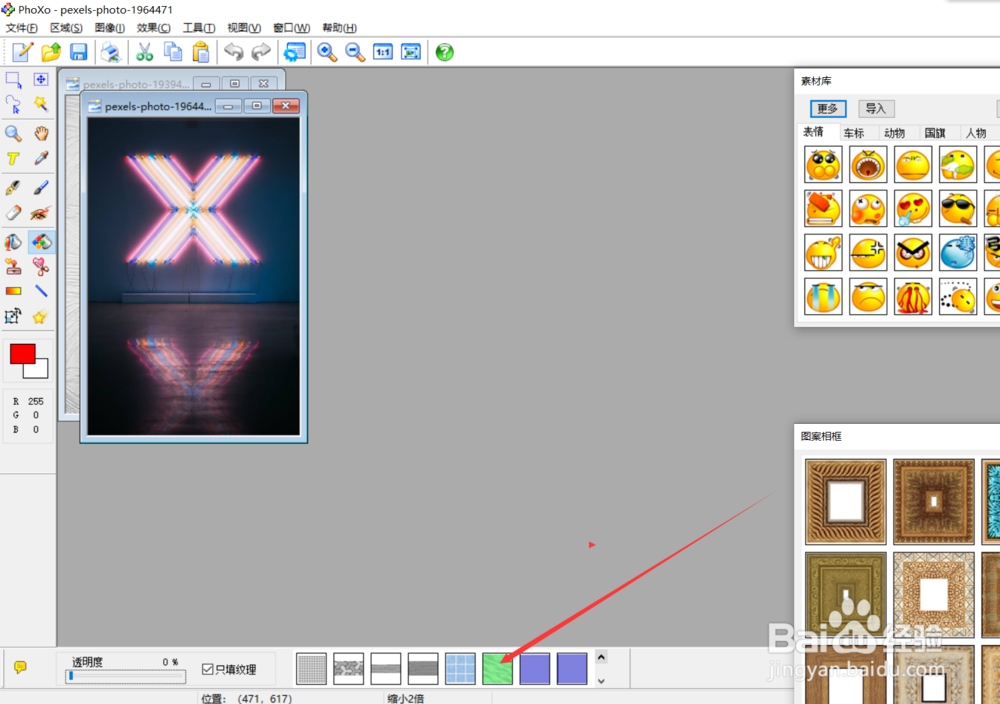1000x704 pixels.
Task: Select the beige ornate lace frame
Action: point(934,594)
